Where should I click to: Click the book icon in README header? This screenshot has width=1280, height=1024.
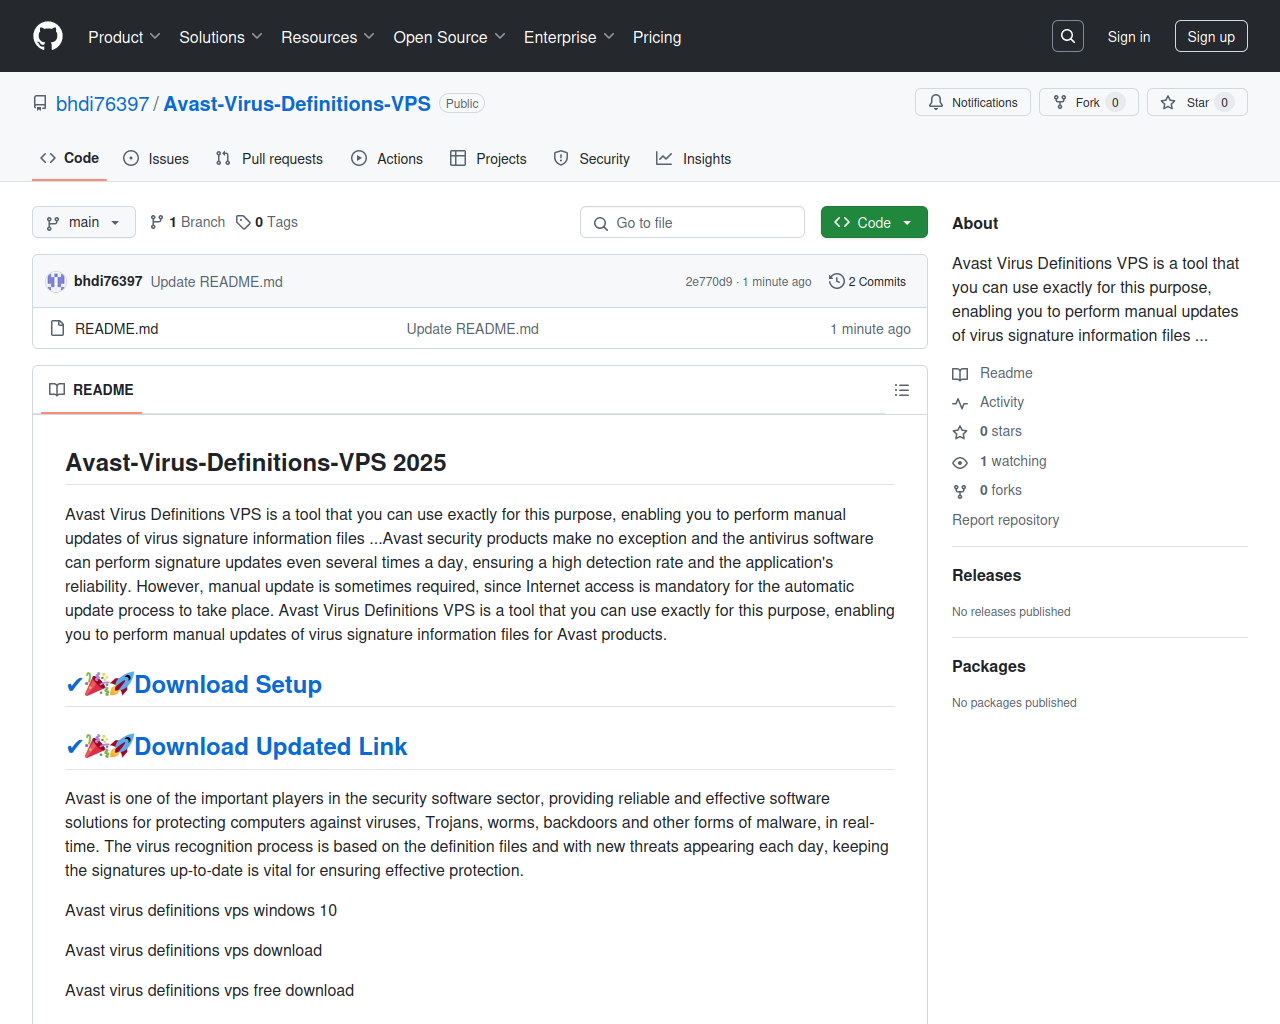coord(57,390)
